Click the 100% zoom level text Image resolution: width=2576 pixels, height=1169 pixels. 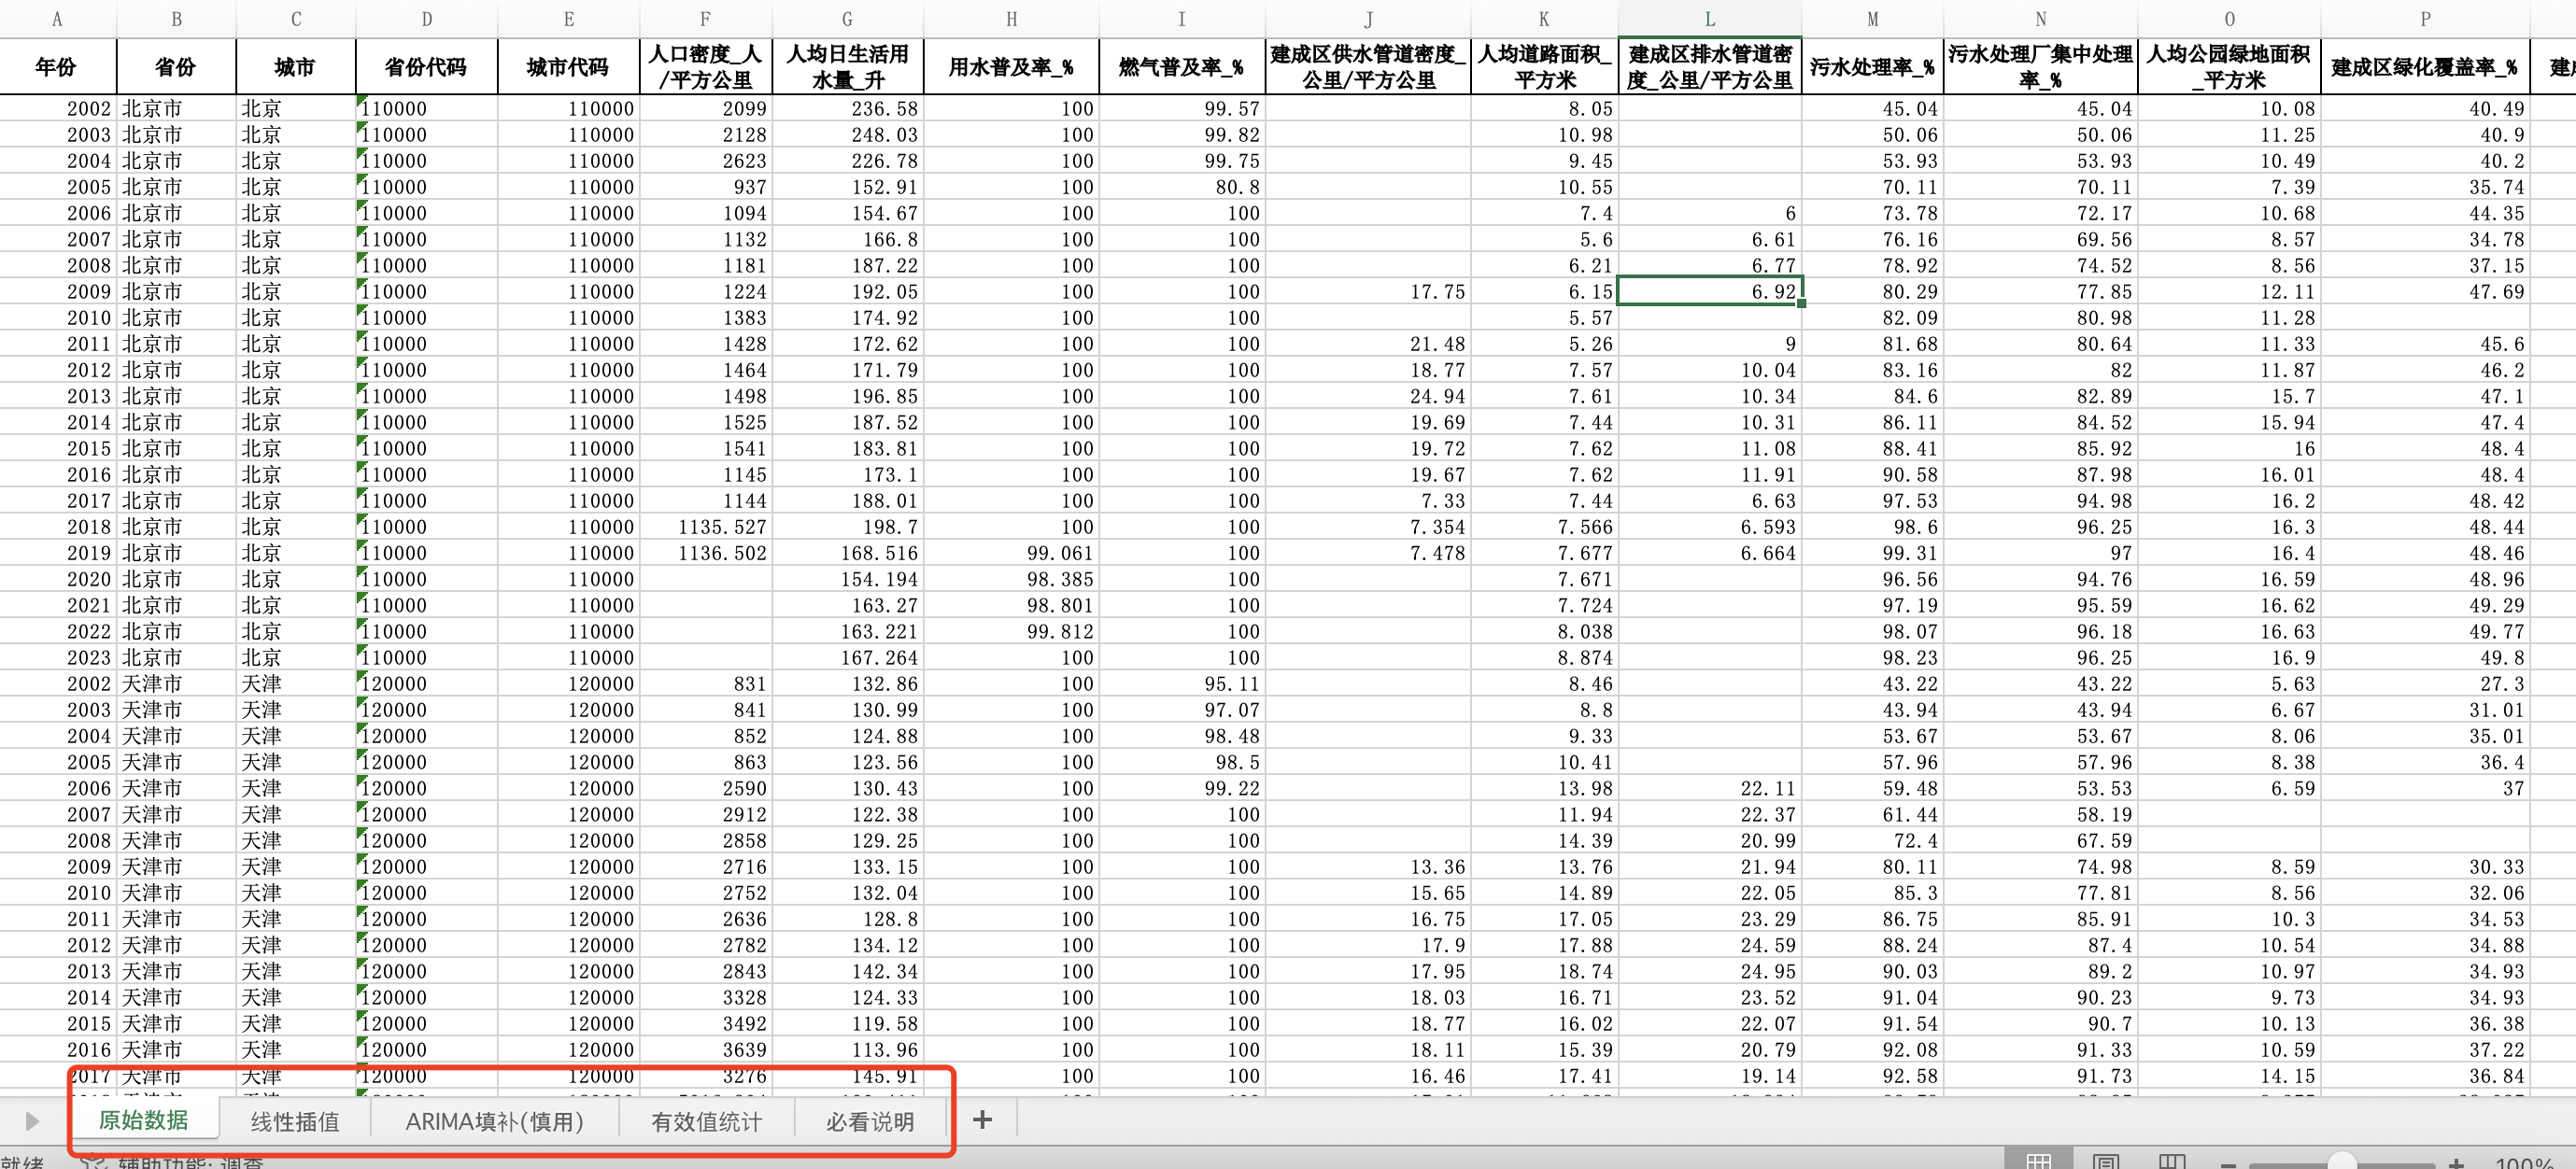click(2524, 1164)
